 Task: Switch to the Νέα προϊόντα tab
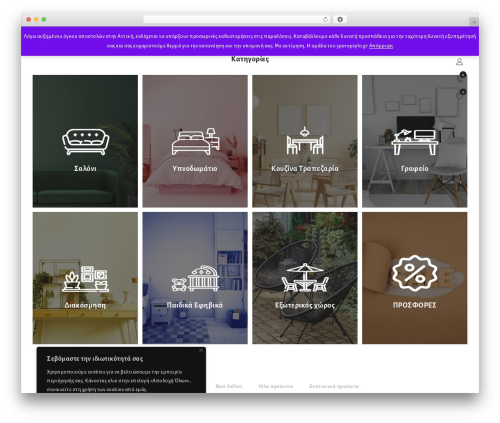pos(276,386)
